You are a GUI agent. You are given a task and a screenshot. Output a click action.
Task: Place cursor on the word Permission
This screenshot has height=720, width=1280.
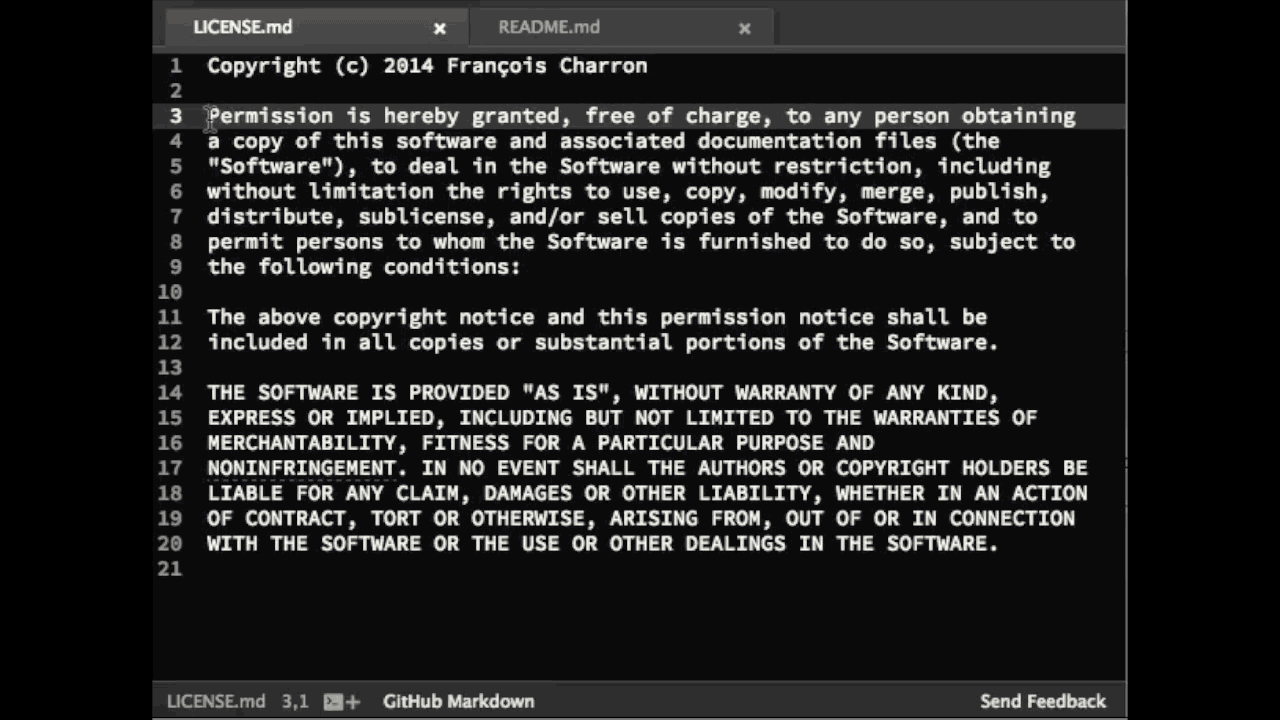click(270, 116)
